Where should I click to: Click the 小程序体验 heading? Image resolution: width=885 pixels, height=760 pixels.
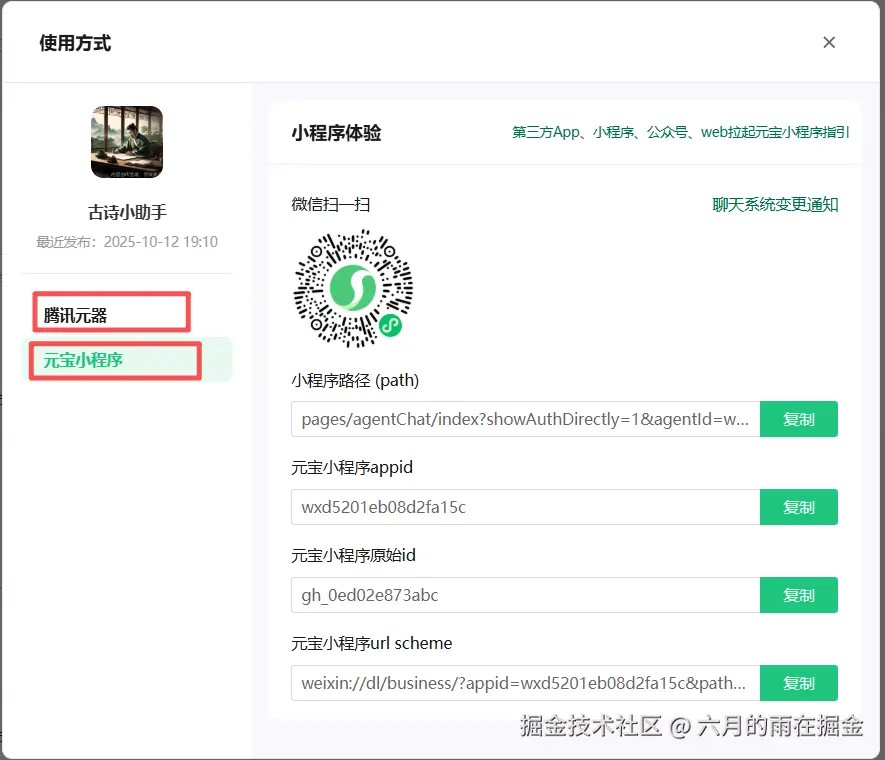pos(336,133)
